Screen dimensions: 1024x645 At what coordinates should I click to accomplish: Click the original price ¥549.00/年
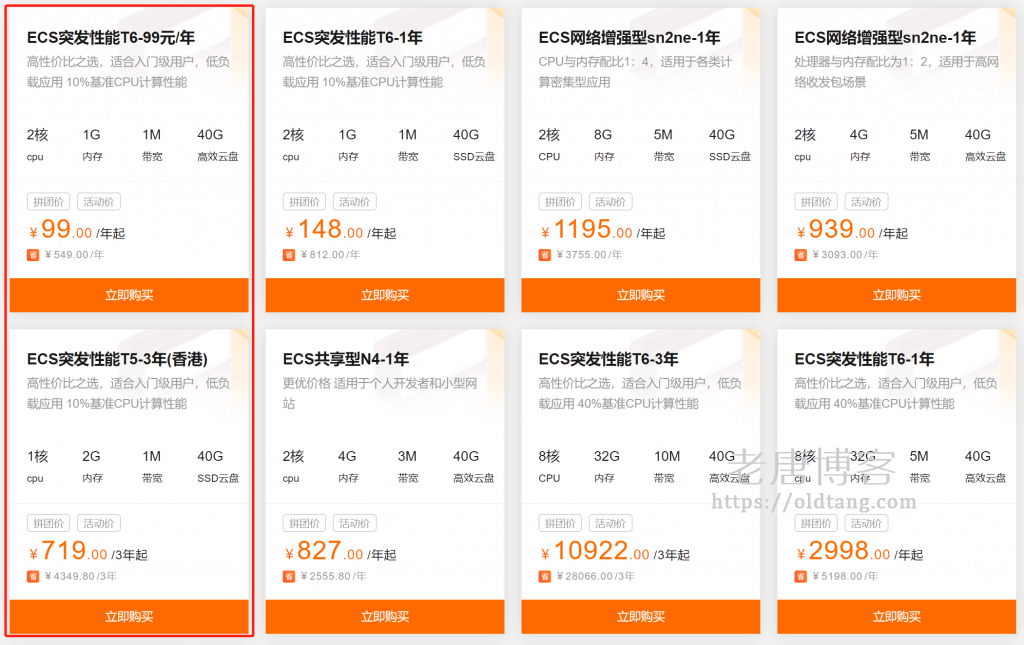pos(74,255)
